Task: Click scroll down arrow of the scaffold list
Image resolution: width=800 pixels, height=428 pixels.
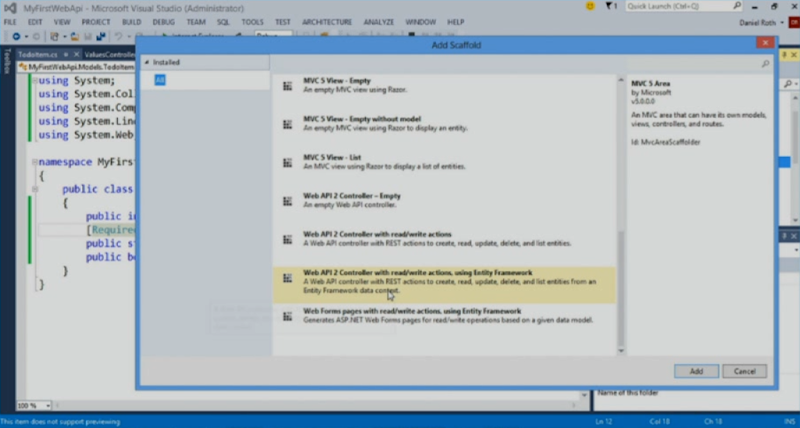Action: [x=620, y=350]
